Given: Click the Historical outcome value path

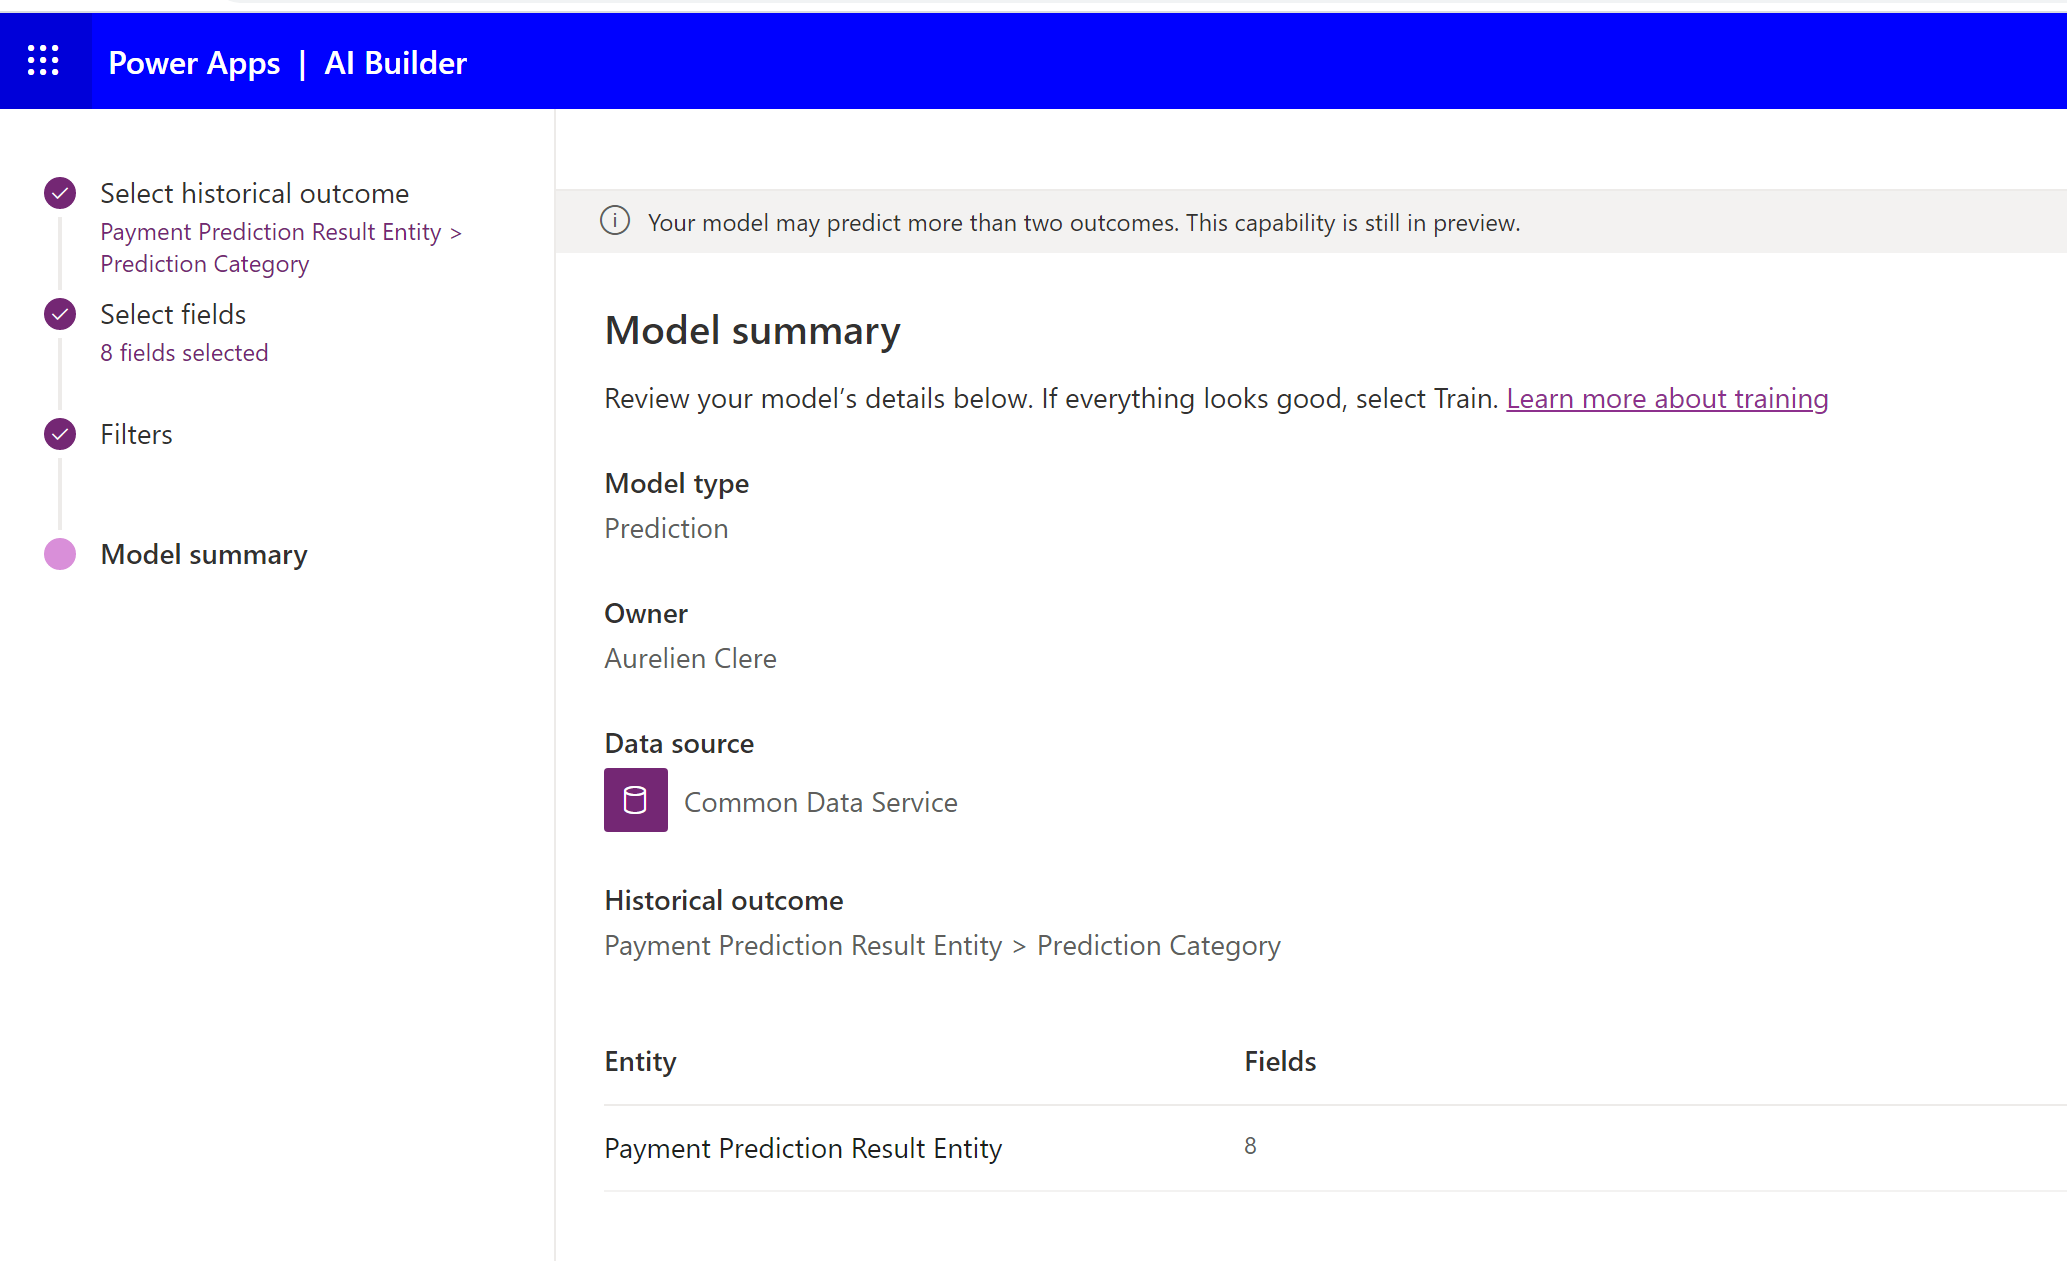Looking at the screenshot, I should tap(942, 945).
